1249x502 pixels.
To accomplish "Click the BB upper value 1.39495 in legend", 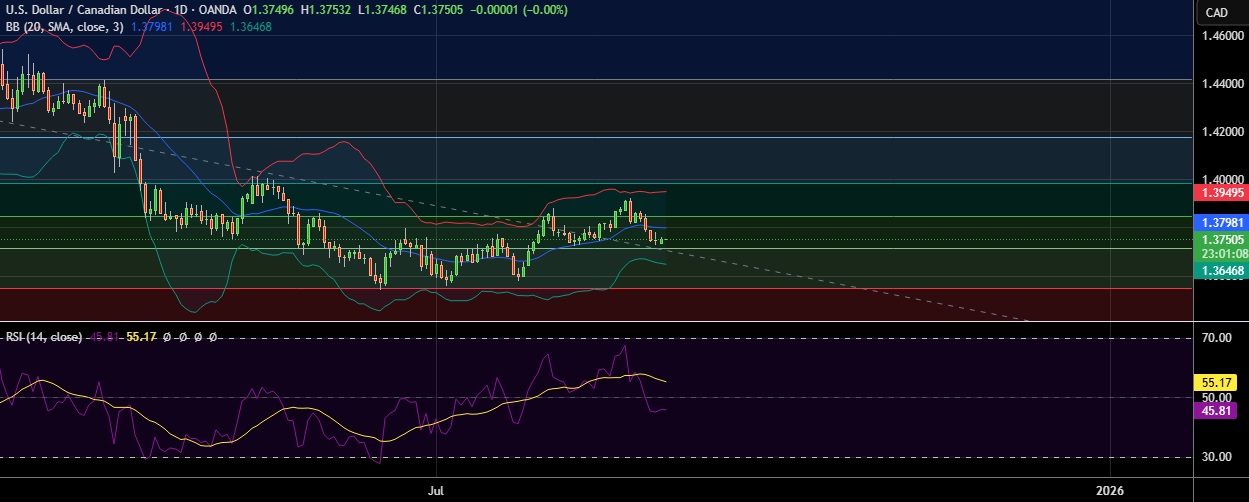I will (201, 26).
